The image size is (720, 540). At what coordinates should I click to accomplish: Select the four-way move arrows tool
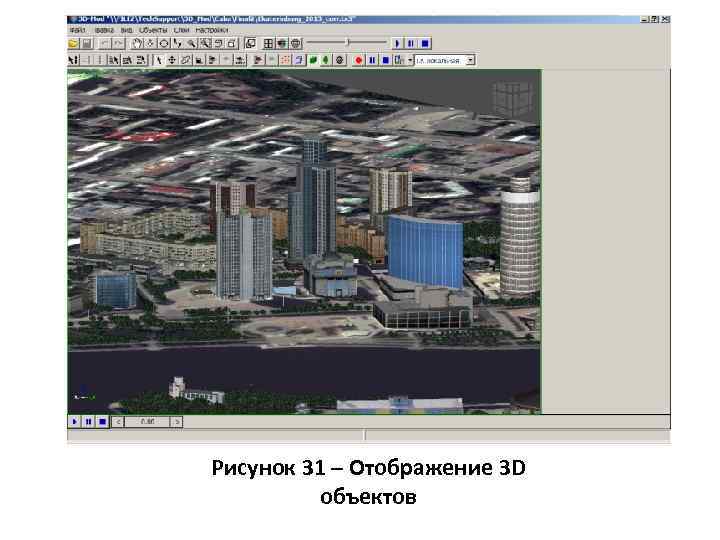[172, 60]
